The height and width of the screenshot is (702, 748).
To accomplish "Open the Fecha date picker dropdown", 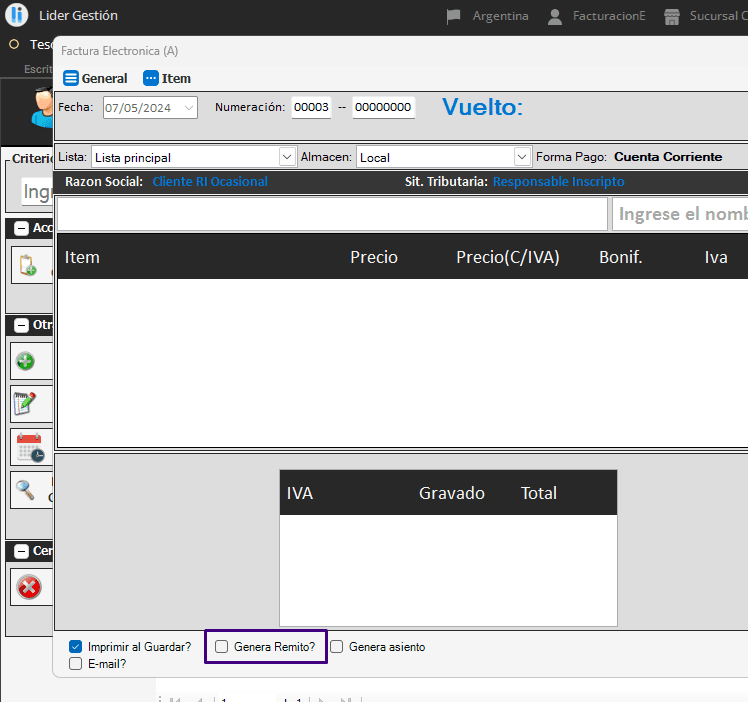I will 189,108.
